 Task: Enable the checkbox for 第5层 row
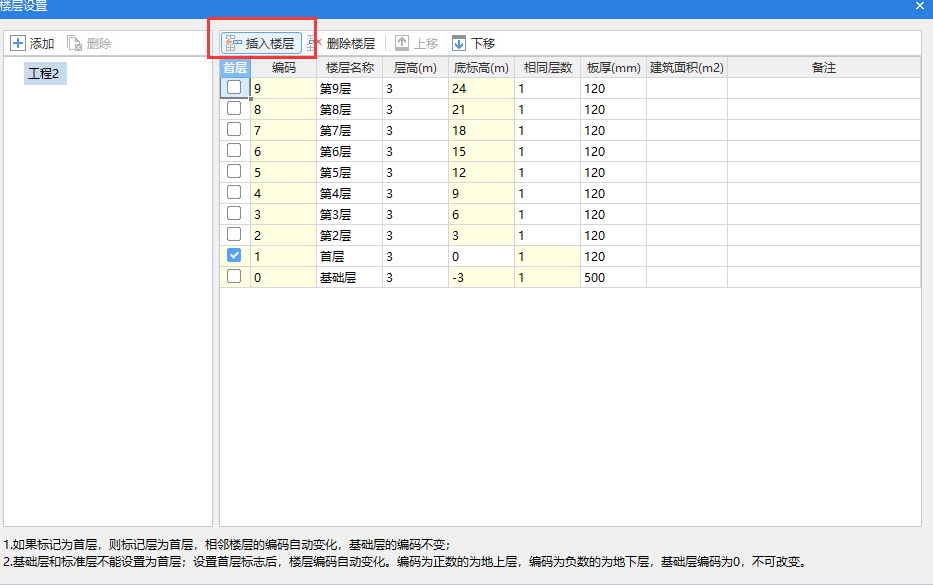234,172
